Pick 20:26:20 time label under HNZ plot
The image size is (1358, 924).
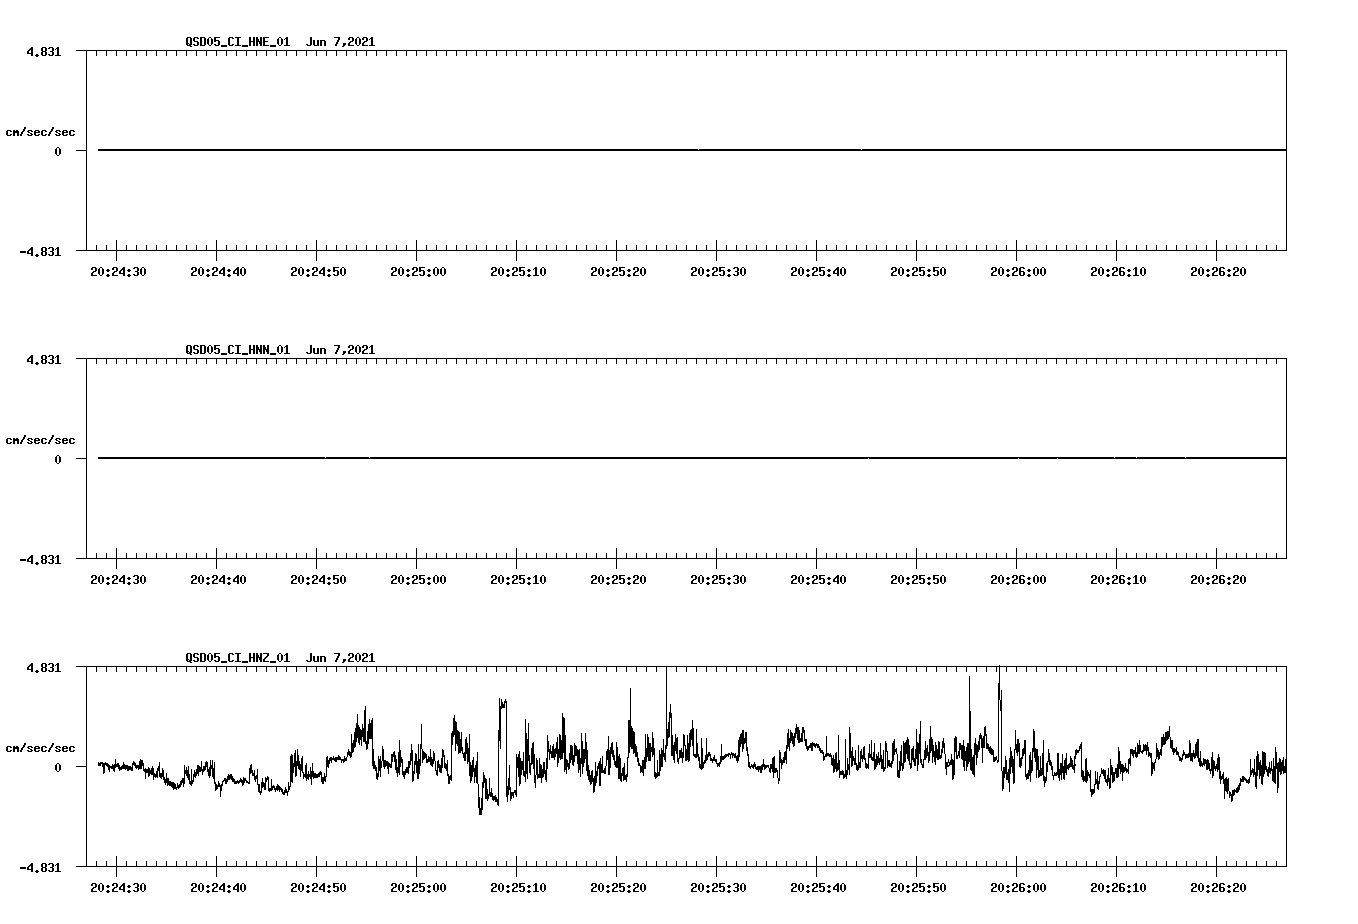point(1218,888)
